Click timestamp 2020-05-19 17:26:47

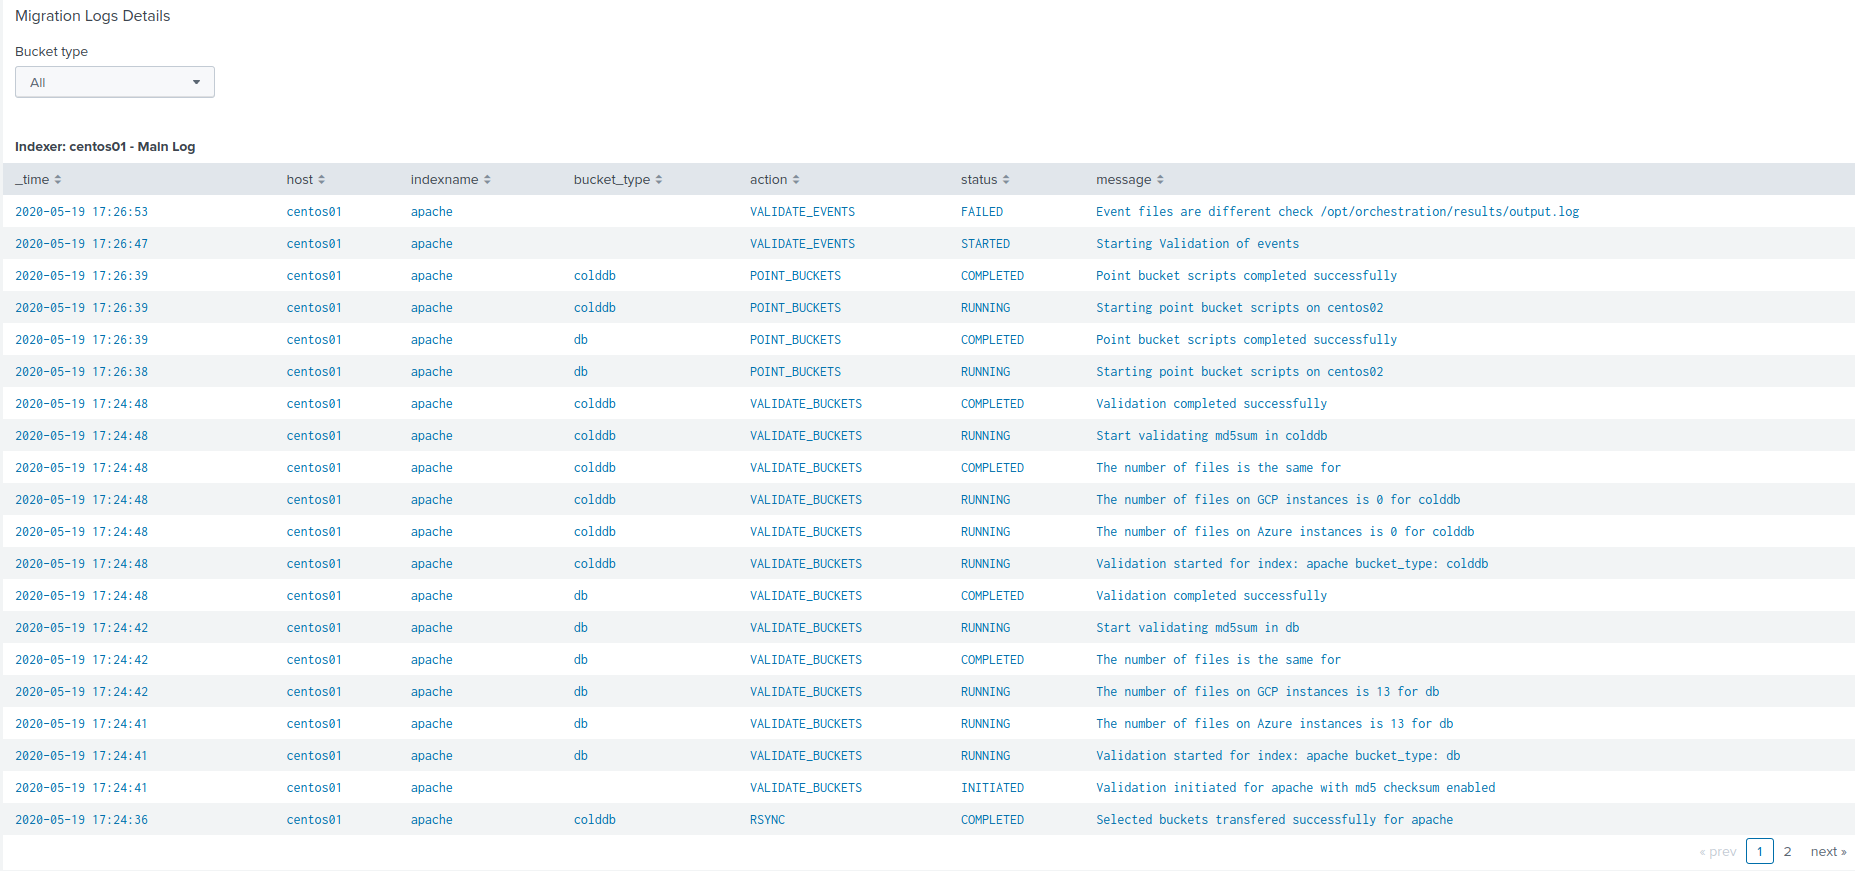81,243
